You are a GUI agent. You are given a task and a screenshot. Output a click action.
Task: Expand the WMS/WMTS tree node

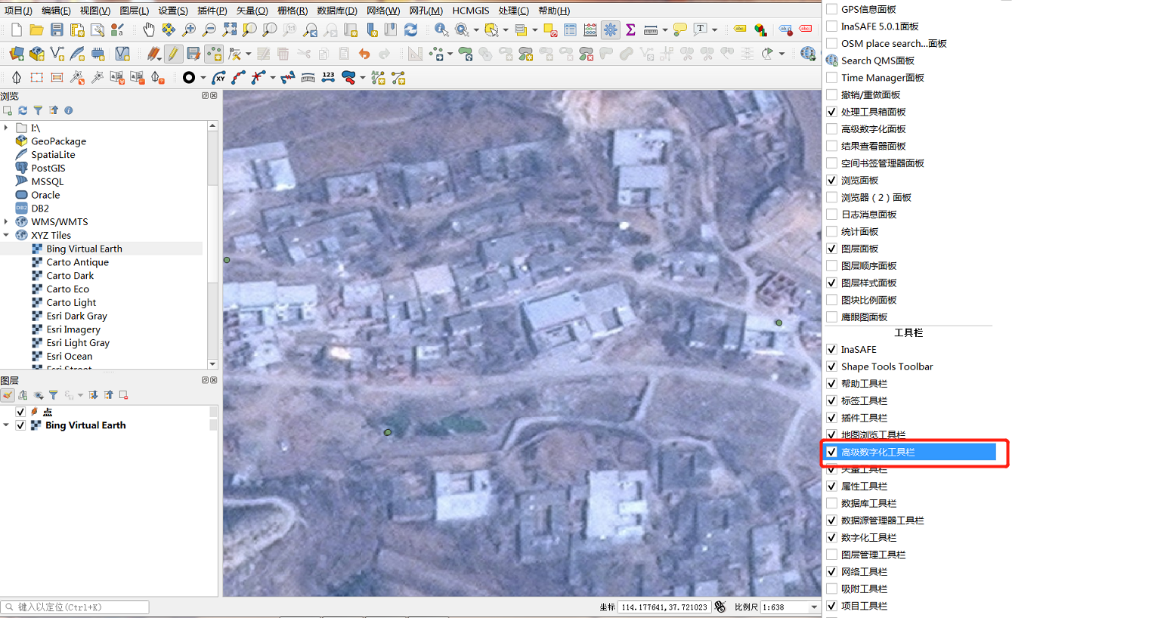pyautogui.click(x=7, y=222)
